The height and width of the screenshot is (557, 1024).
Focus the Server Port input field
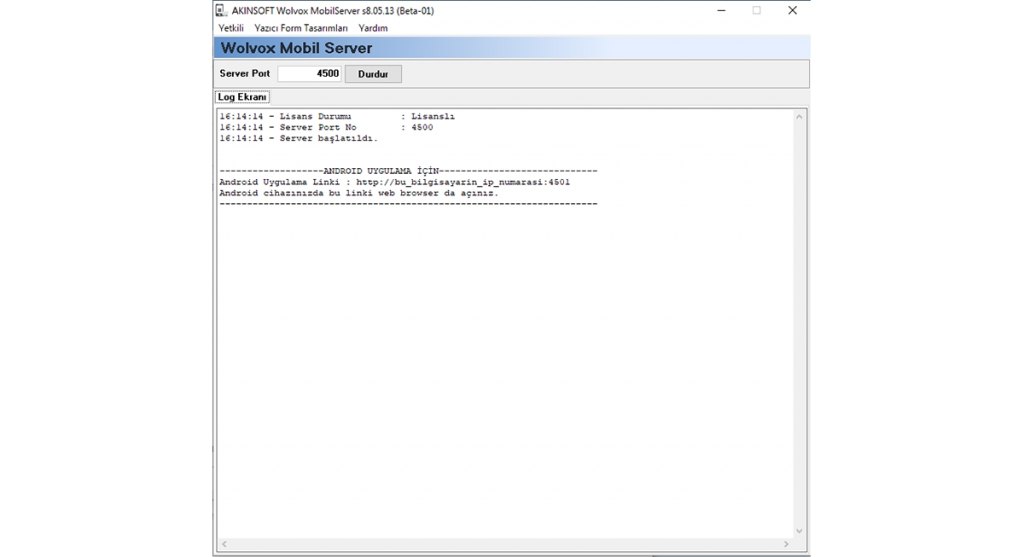click(310, 74)
